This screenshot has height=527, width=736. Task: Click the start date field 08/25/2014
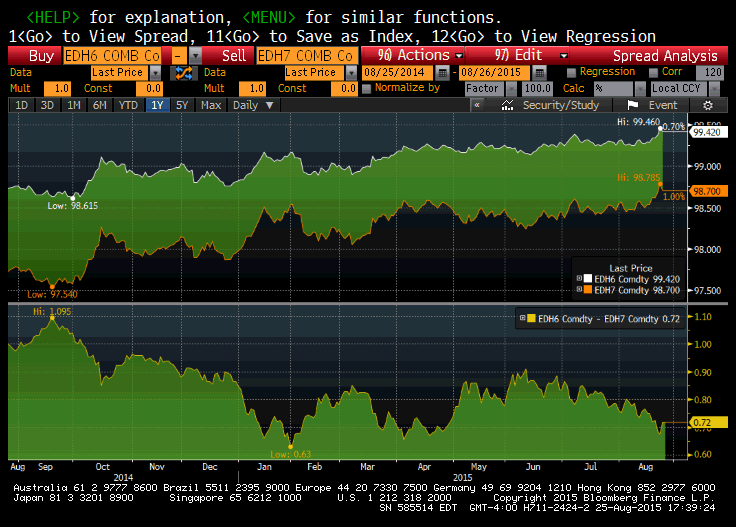tap(400, 72)
